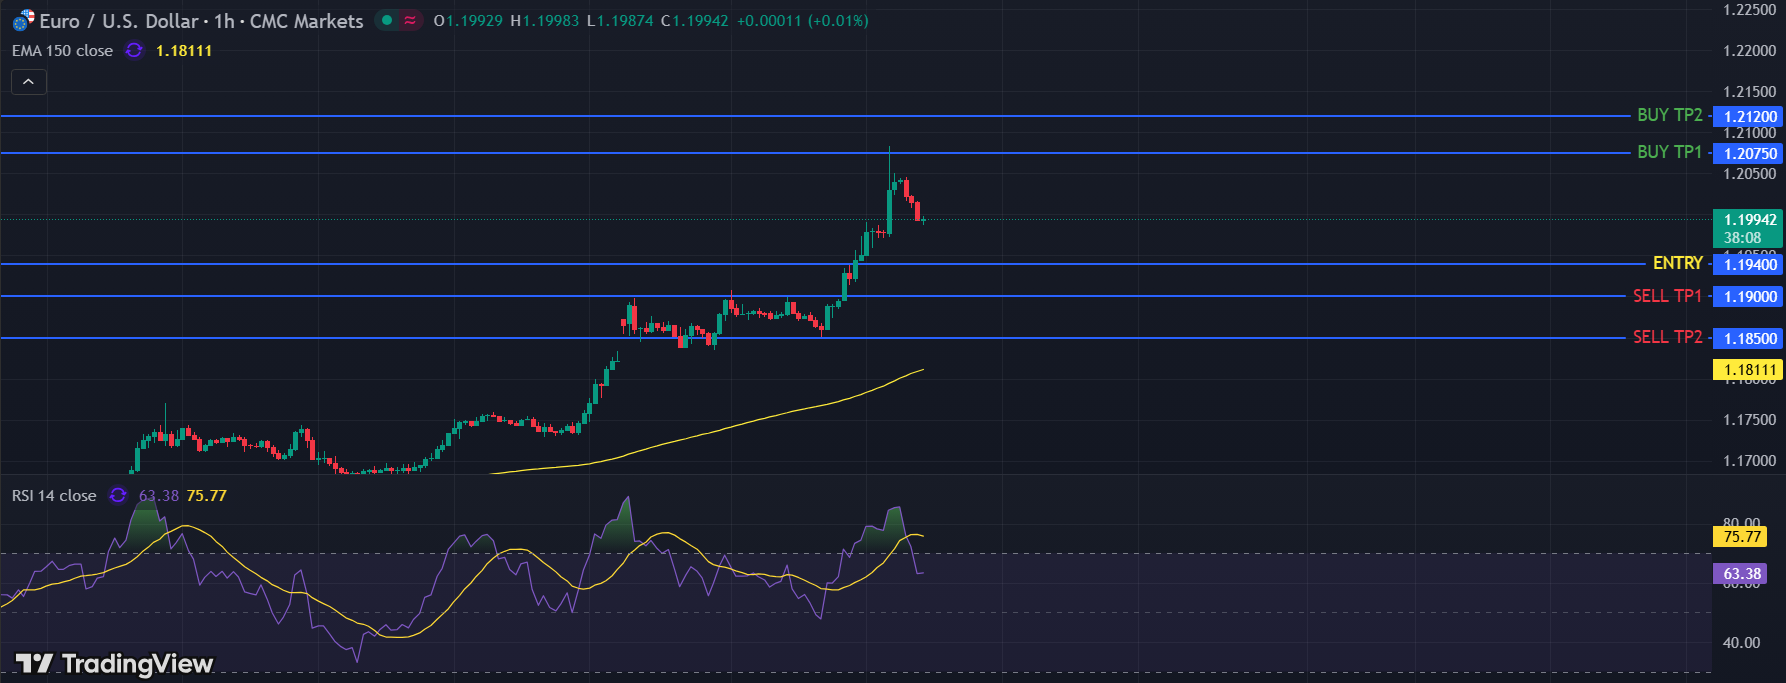
Task: Click the green market status dot
Action: pyautogui.click(x=387, y=20)
